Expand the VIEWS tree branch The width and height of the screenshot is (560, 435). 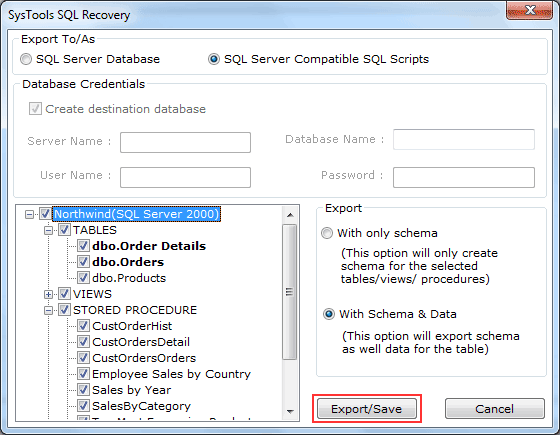point(49,294)
